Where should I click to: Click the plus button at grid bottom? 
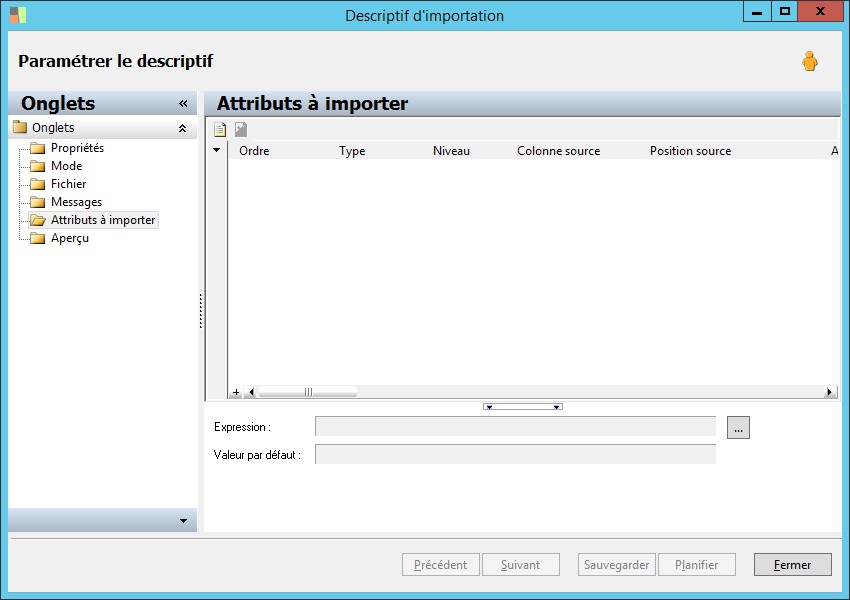pyautogui.click(x=236, y=392)
